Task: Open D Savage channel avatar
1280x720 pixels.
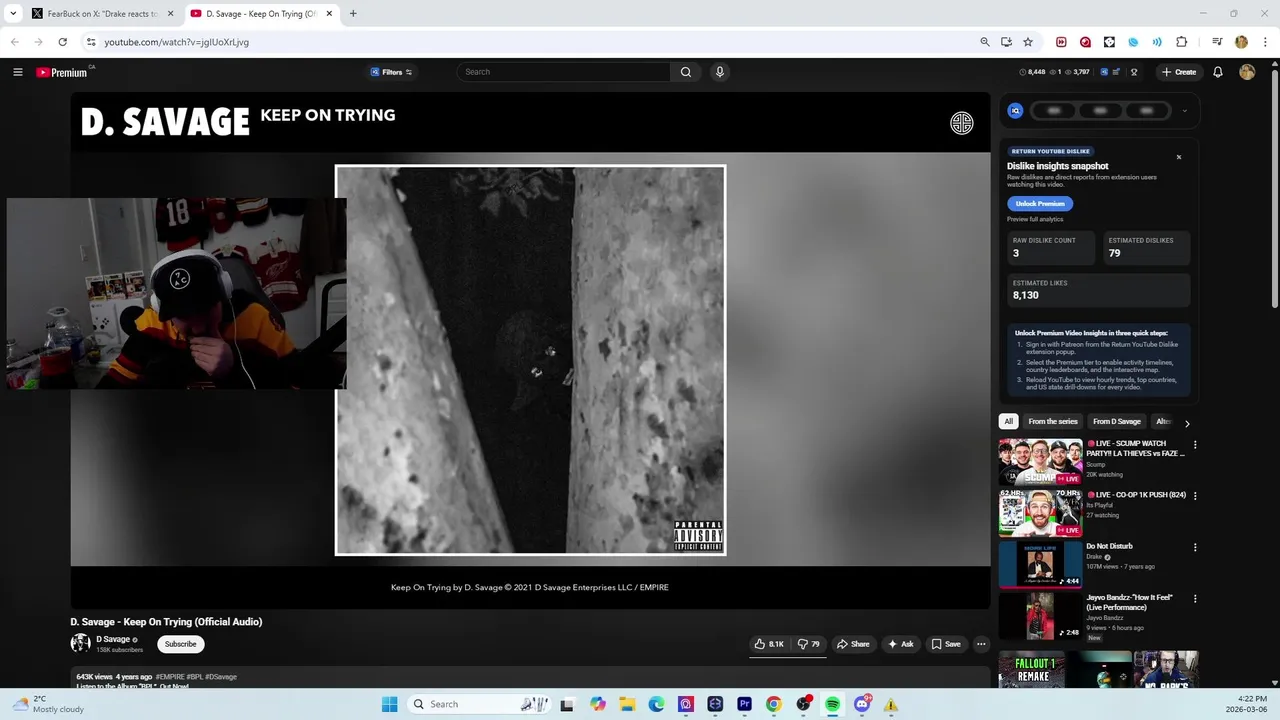Action: coord(80,644)
